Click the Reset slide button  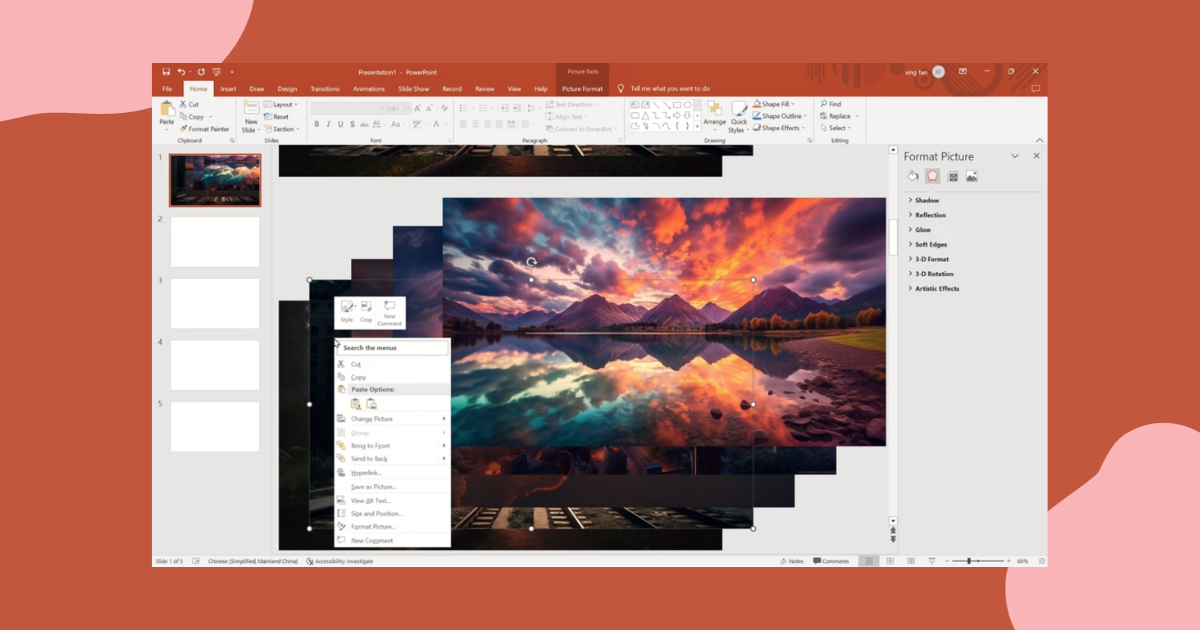277,117
